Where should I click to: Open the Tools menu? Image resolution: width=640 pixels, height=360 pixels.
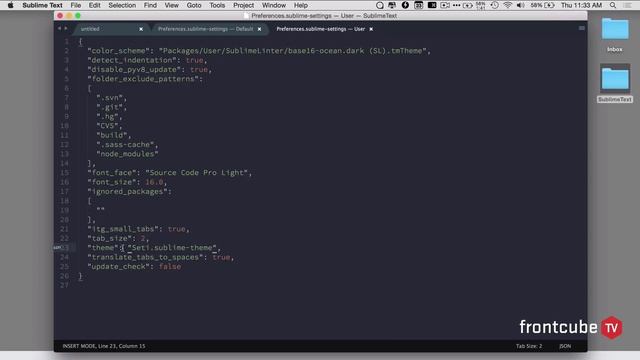pyautogui.click(x=217, y=5)
